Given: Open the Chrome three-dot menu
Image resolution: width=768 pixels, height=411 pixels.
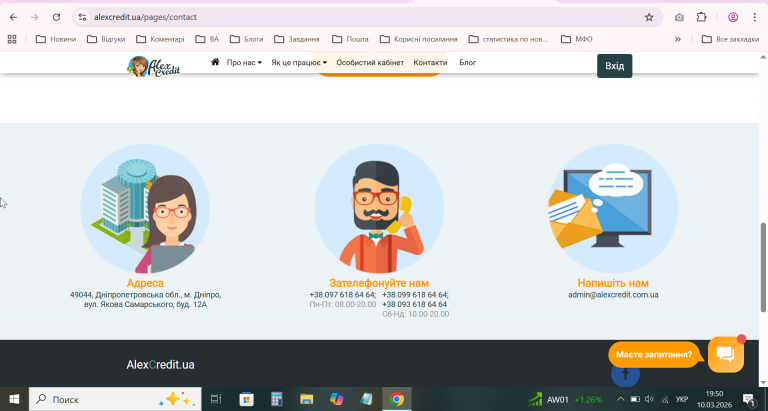Looking at the screenshot, I should [755, 17].
